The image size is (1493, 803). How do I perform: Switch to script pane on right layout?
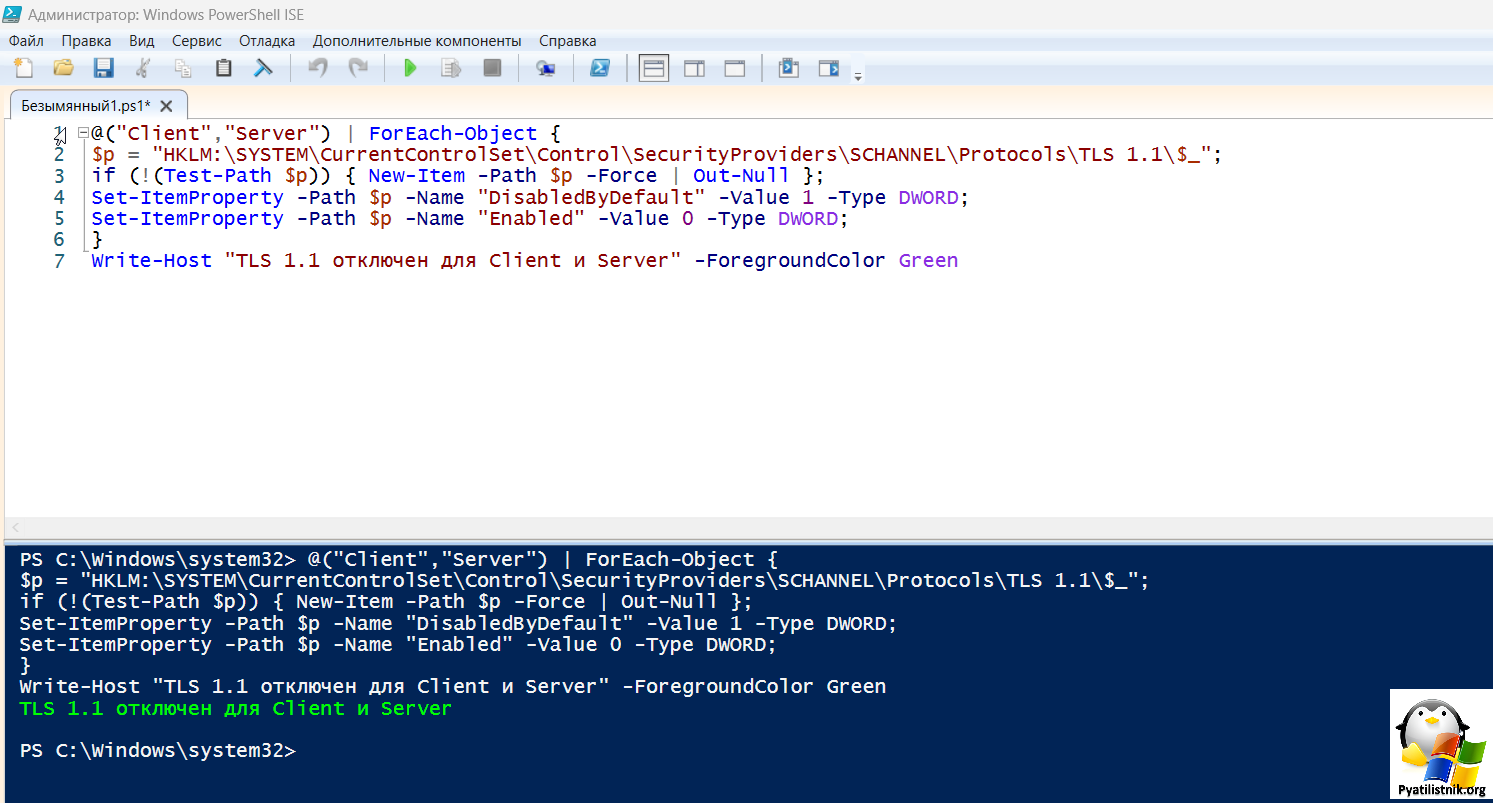click(694, 68)
